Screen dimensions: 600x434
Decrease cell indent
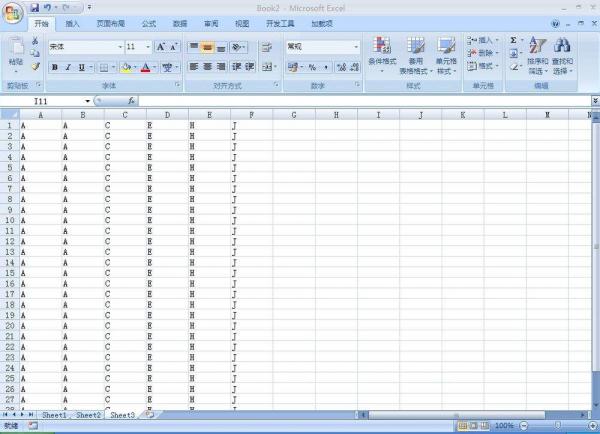click(x=236, y=67)
